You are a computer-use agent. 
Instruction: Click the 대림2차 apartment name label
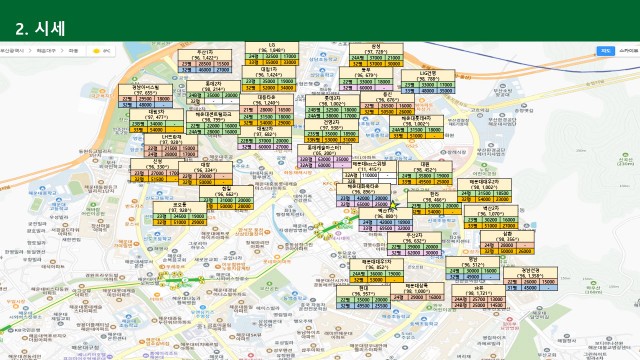tap(264, 129)
